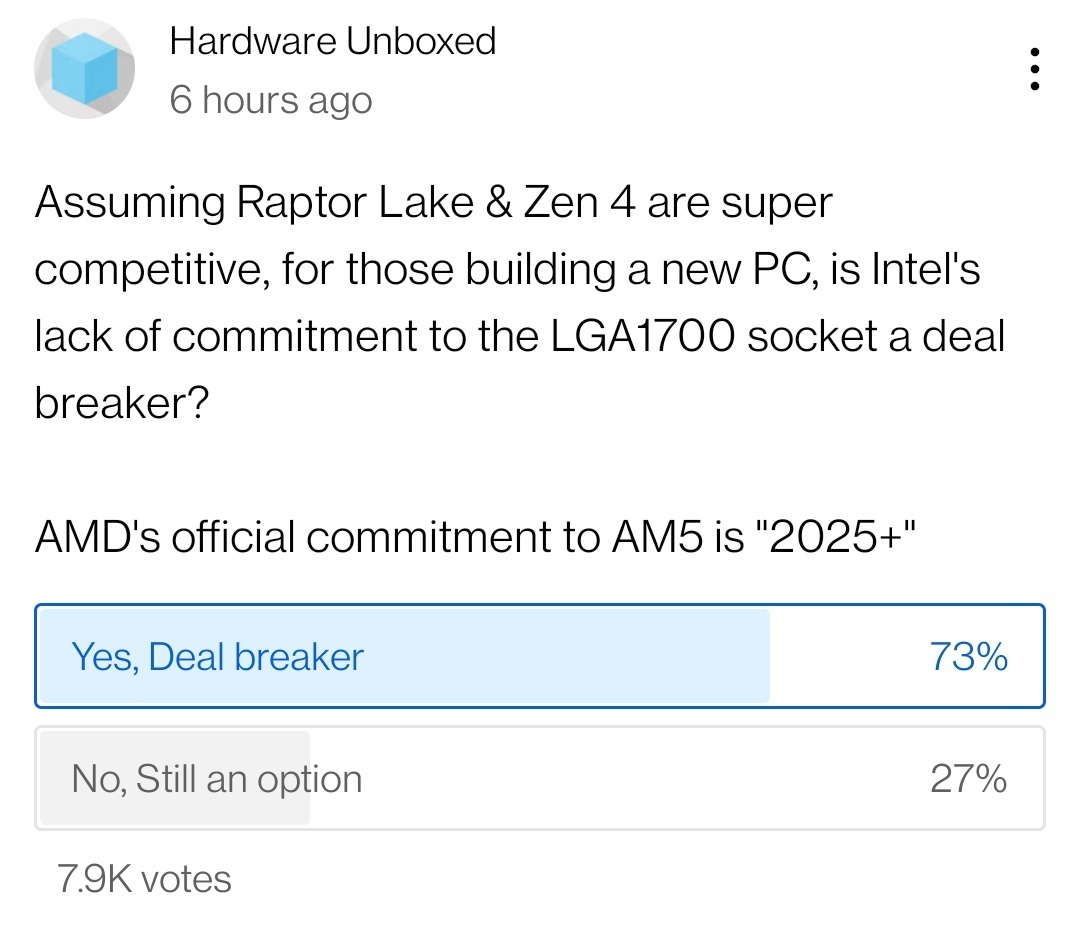Click the word 'breaker?' ending the question
Screen dimensions: 1080x931
coord(122,403)
